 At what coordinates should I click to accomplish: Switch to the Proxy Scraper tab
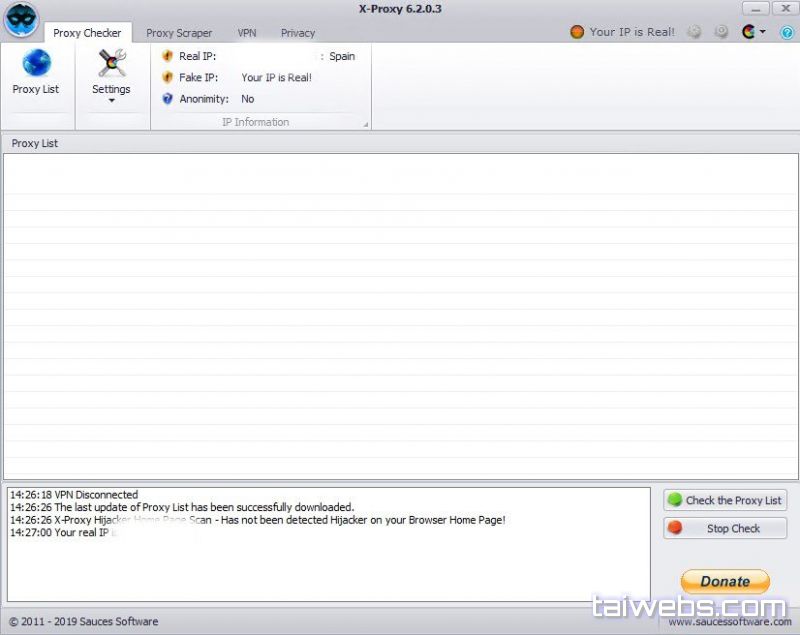179,33
